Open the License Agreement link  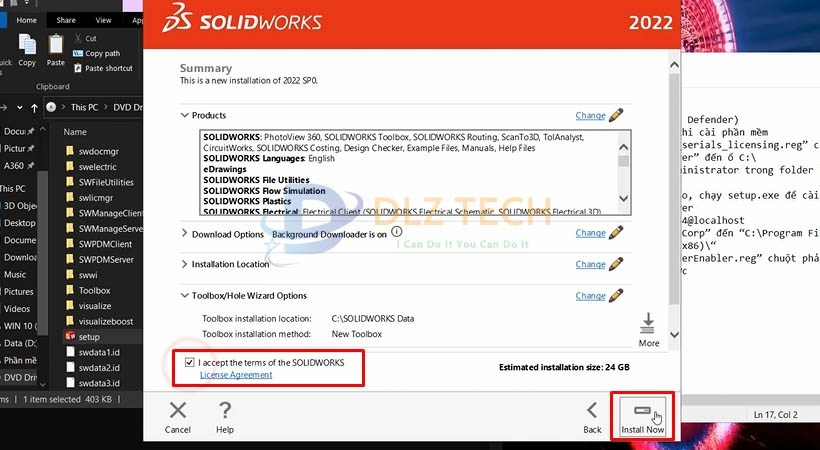click(236, 375)
